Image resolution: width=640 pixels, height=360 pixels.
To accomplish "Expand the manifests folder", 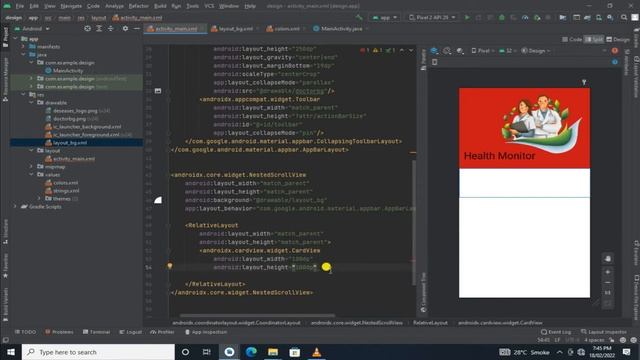I will (23, 47).
